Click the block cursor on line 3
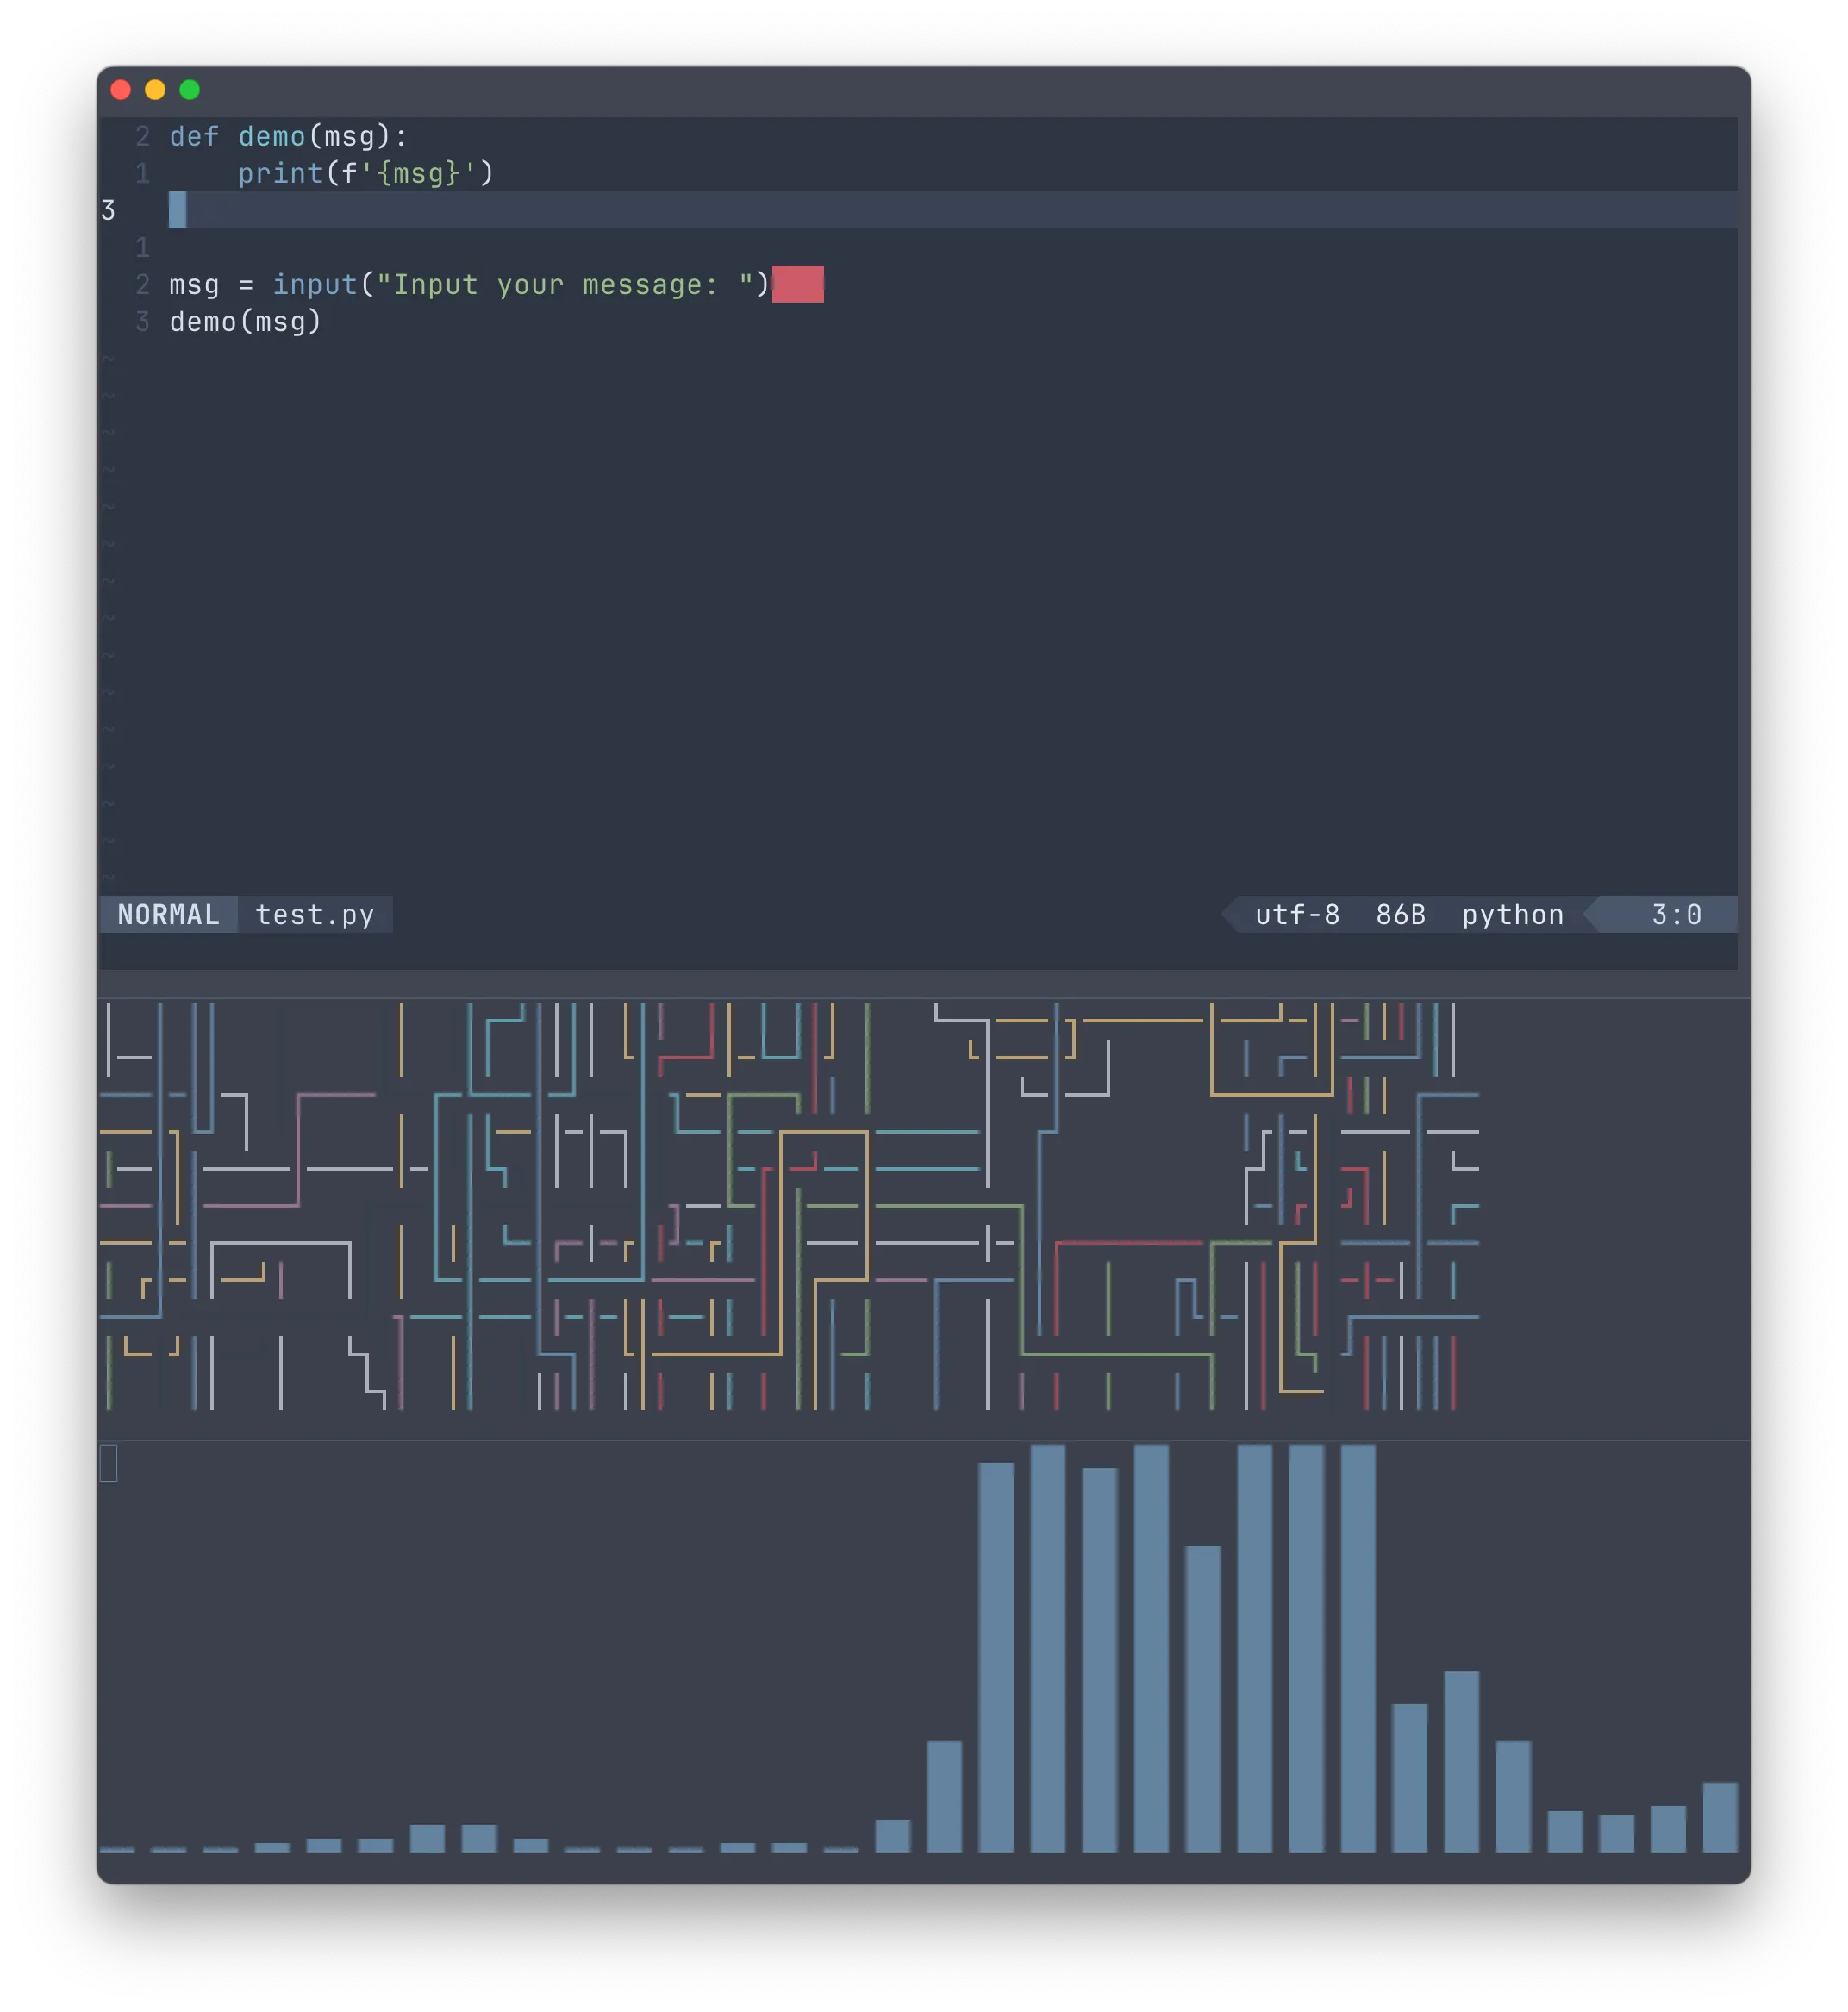This screenshot has height=2012, width=1848. pos(178,210)
